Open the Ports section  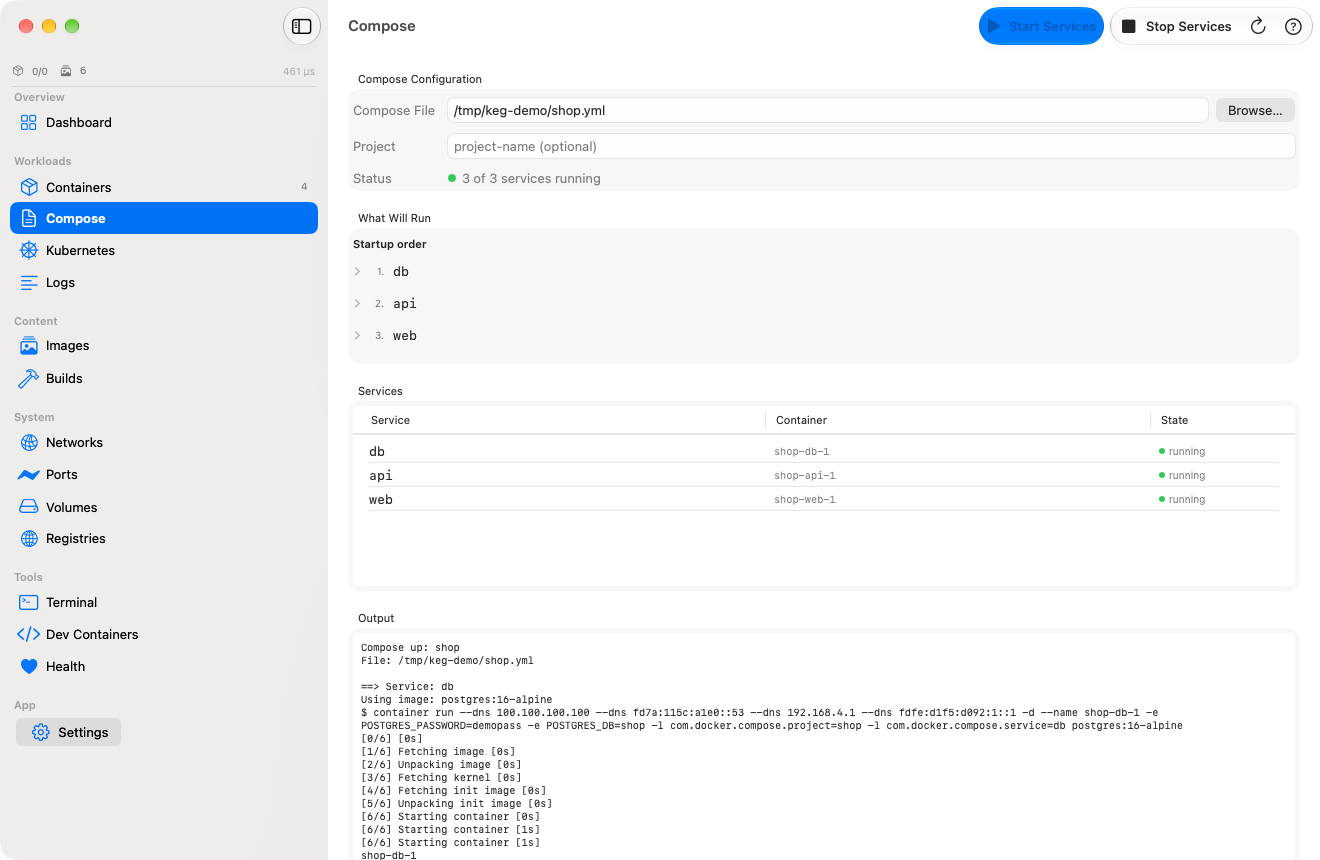click(164, 475)
